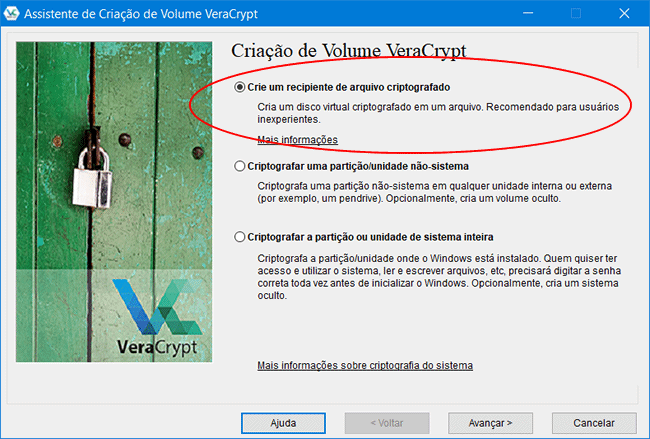The width and height of the screenshot is (650, 439).
Task: Cancel the wizard with Cancelar
Action: tap(594, 423)
